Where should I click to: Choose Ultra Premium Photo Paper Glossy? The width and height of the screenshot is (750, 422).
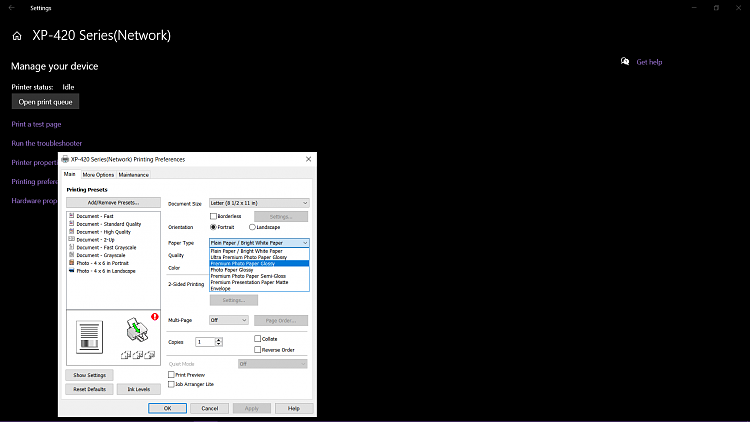point(259,257)
